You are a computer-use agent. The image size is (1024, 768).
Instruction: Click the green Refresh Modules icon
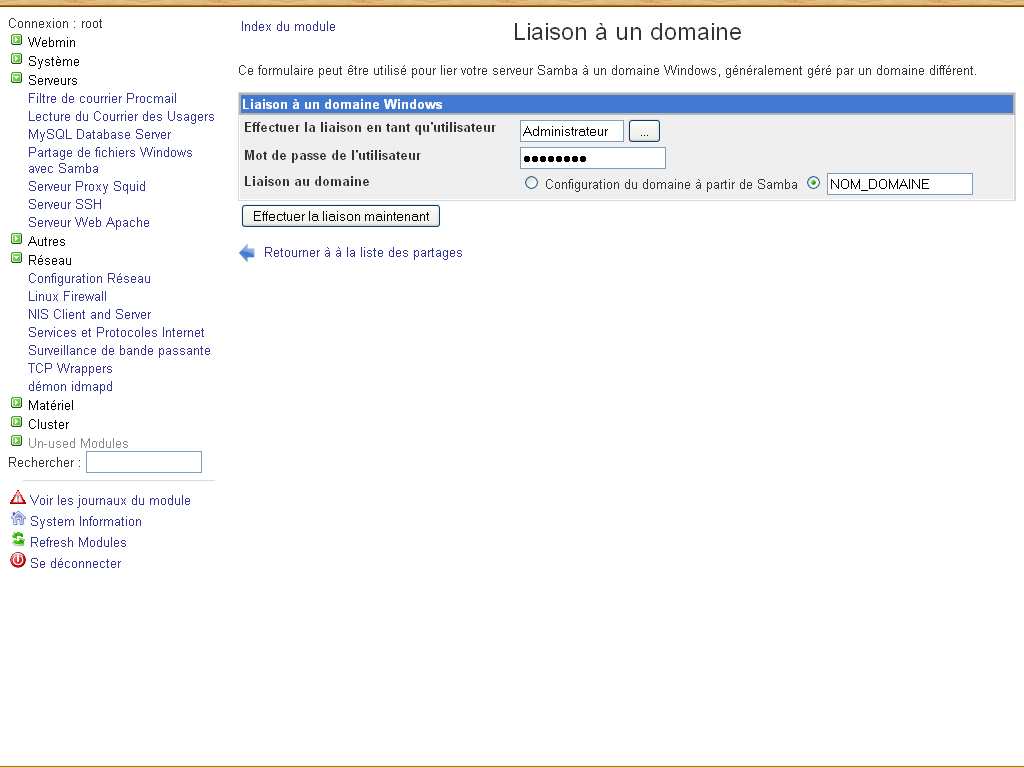[17, 540]
